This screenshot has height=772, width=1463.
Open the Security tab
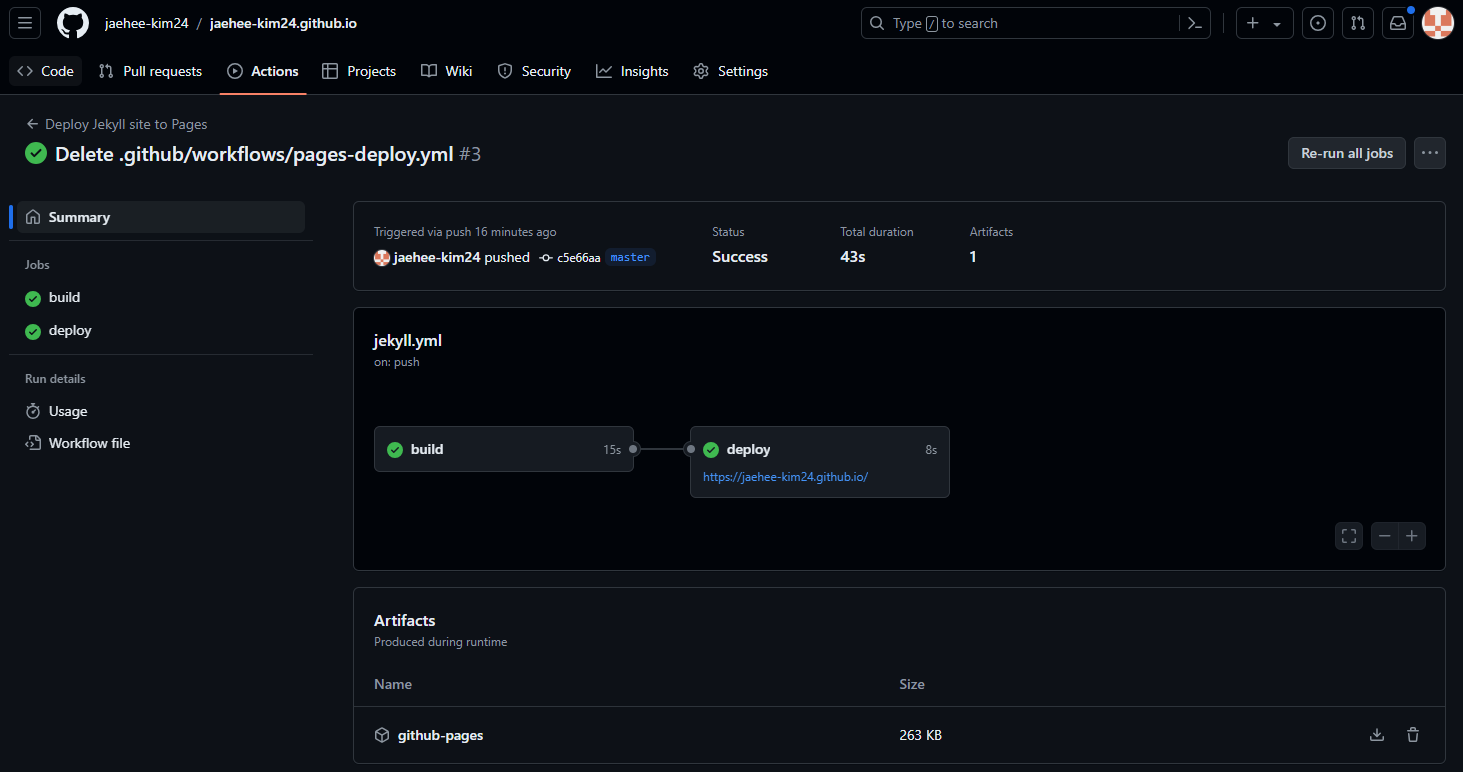(534, 71)
